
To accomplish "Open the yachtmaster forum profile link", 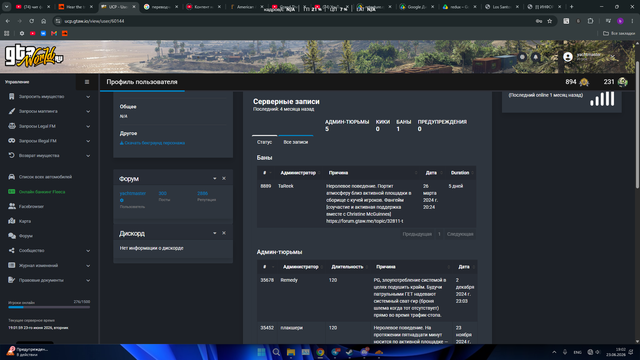I will 133,193.
